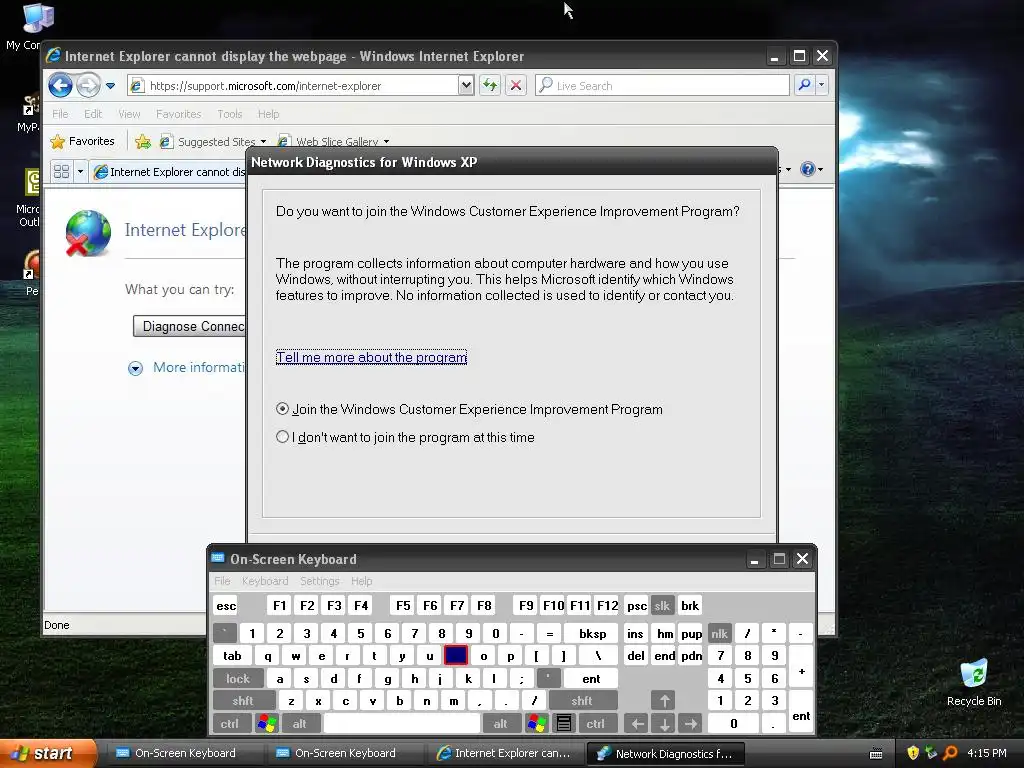
Task: Toggle the nlk num lock key
Action: [x=719, y=633]
